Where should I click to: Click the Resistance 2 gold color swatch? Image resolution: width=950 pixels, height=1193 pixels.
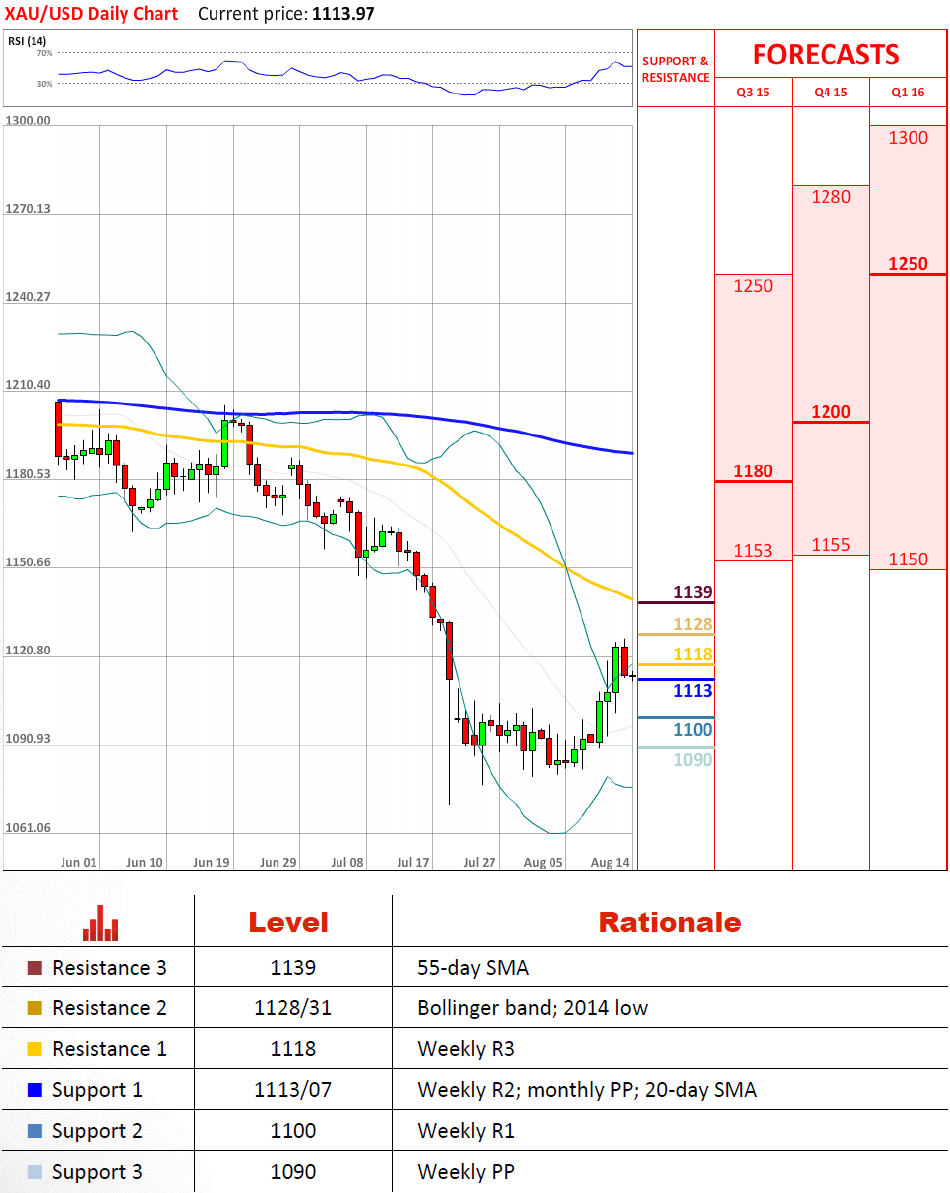34,1008
